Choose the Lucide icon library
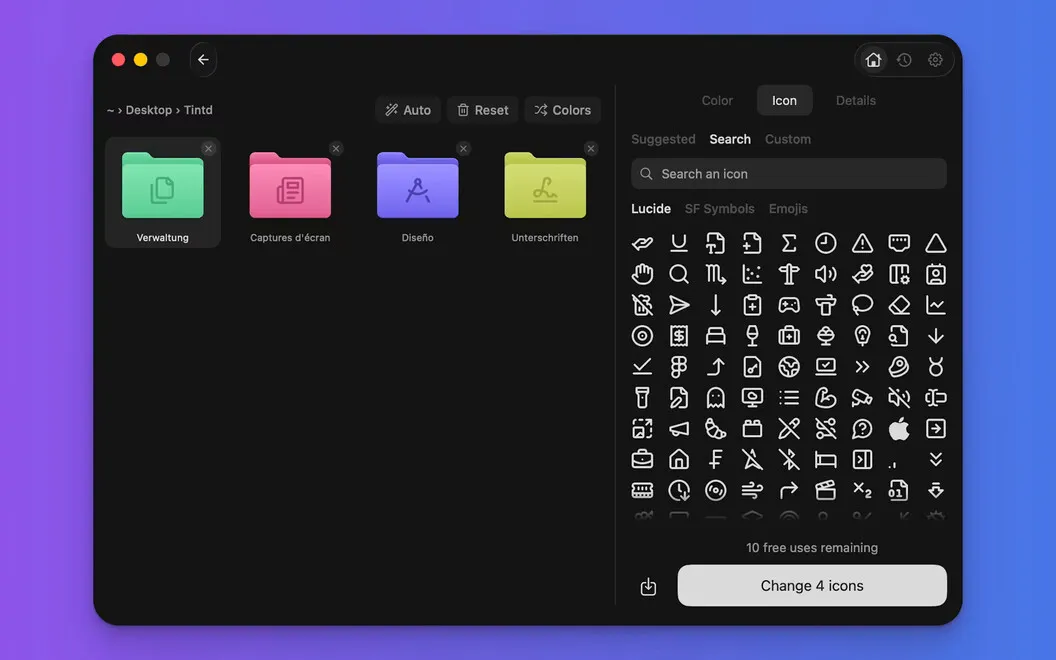Image resolution: width=1056 pixels, height=660 pixels. tap(651, 209)
